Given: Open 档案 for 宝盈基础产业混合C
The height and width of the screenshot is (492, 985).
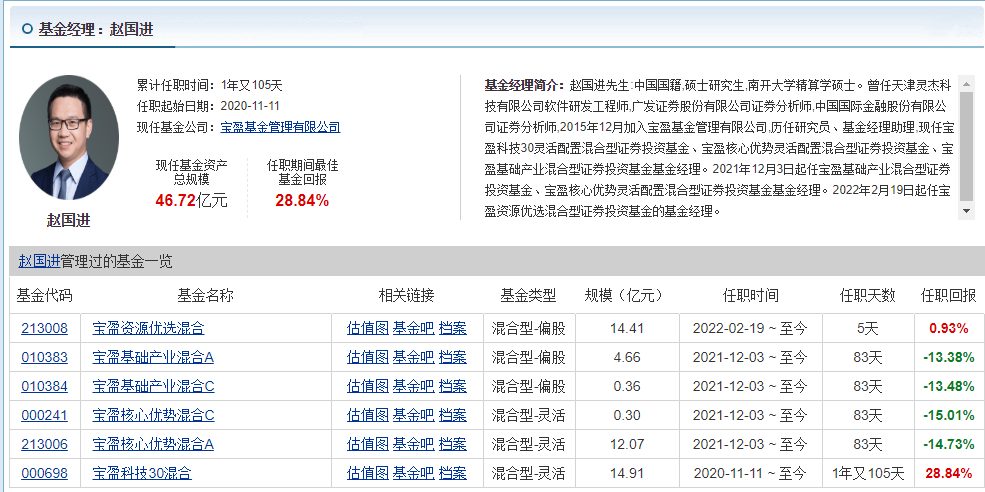Looking at the screenshot, I should click(x=453, y=386).
